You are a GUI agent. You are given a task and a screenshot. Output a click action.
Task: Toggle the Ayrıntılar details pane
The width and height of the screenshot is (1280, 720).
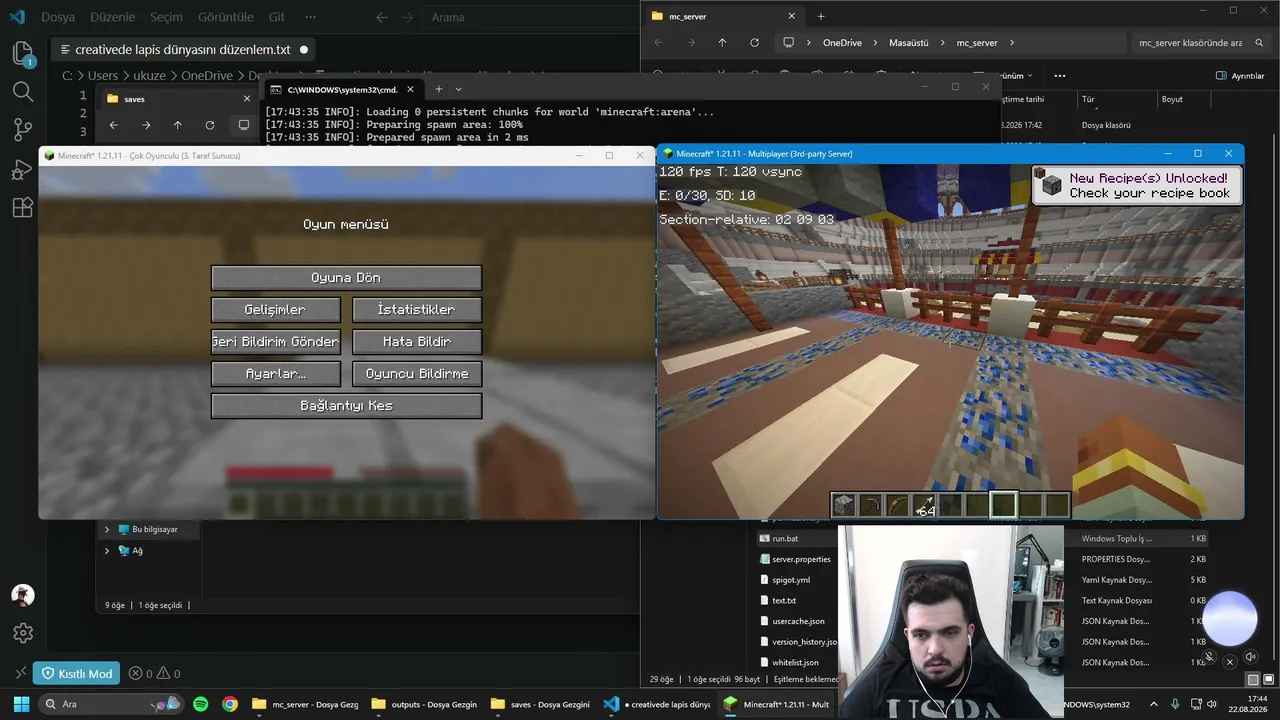[x=1240, y=76]
